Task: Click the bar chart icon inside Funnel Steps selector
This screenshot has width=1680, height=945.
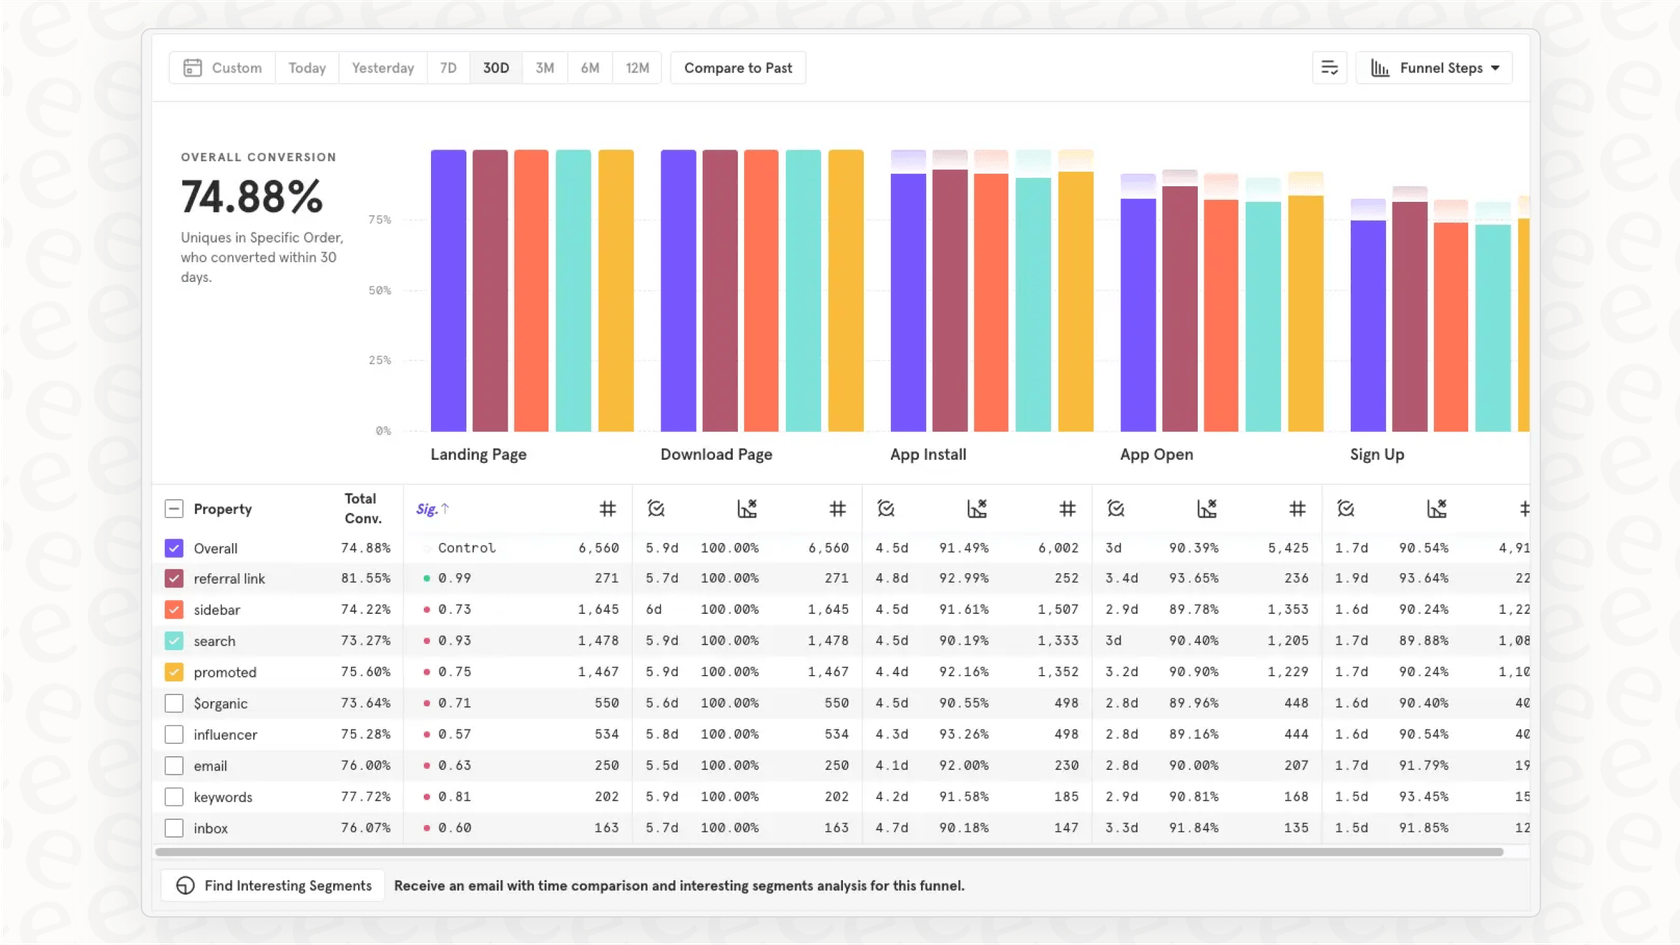Action: click(1383, 67)
